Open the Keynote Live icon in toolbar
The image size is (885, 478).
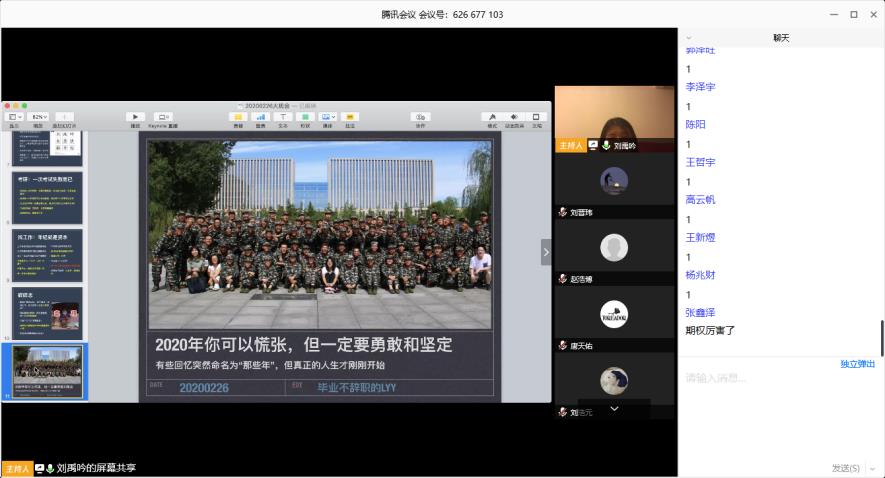(163, 117)
